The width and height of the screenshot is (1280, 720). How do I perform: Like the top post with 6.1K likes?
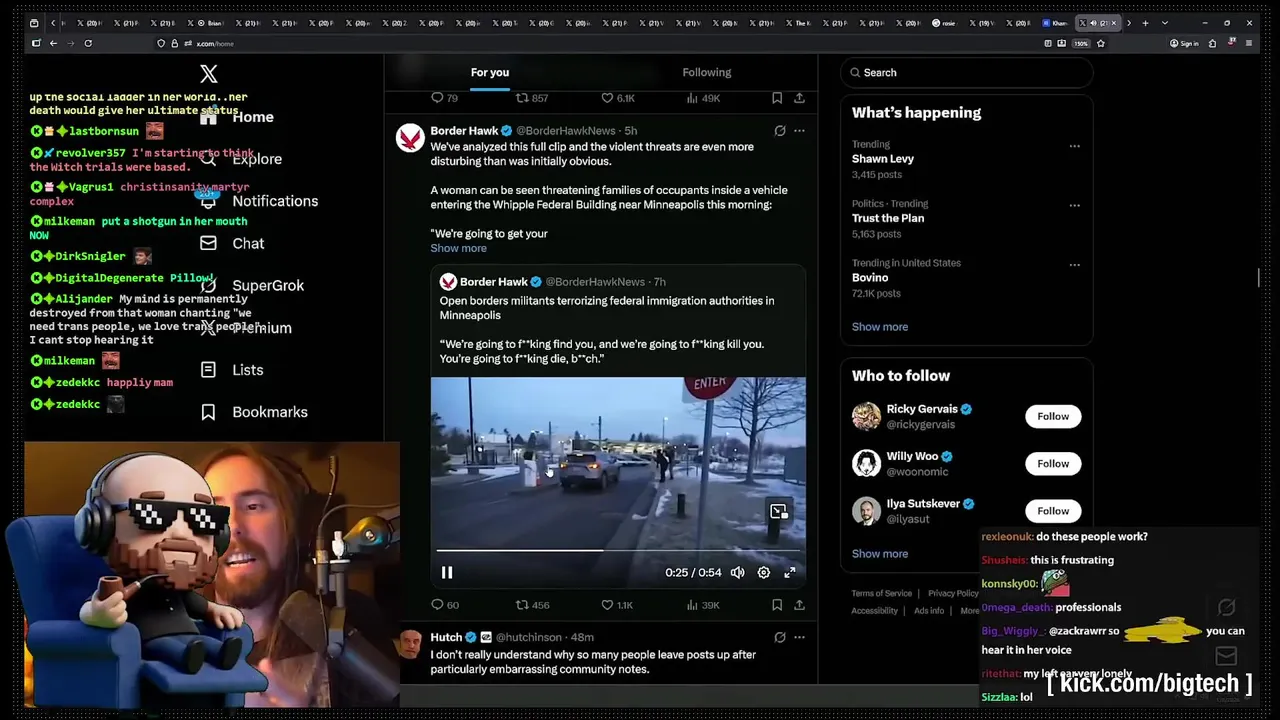(x=607, y=98)
